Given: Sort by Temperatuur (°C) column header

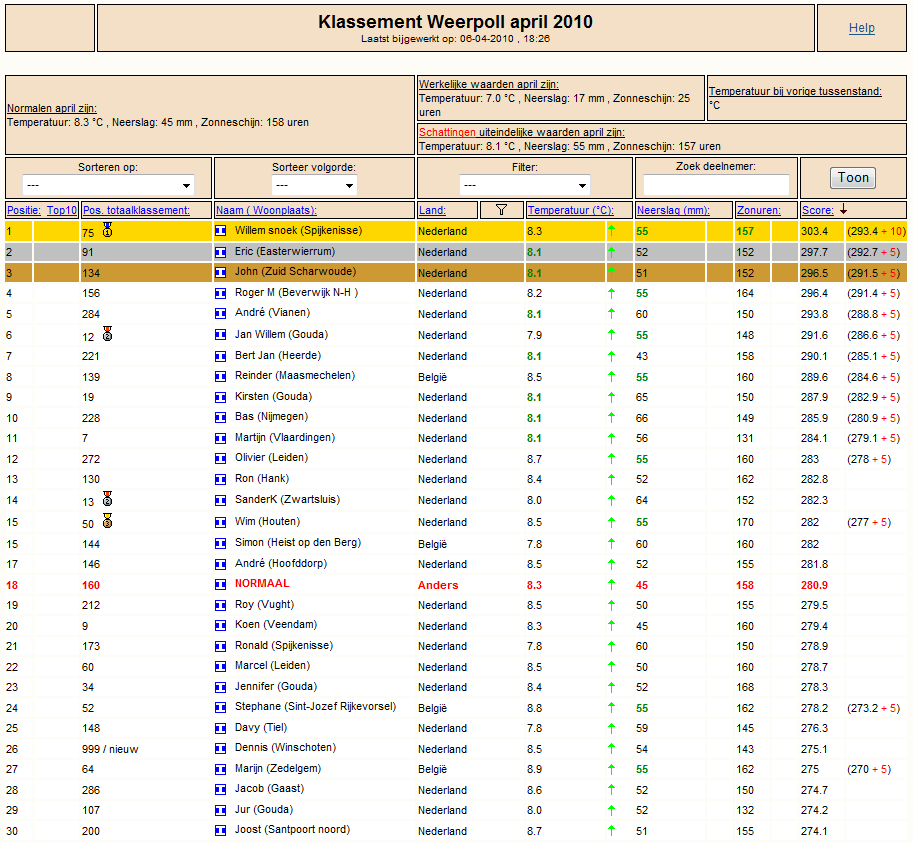Looking at the screenshot, I should point(571,210).
